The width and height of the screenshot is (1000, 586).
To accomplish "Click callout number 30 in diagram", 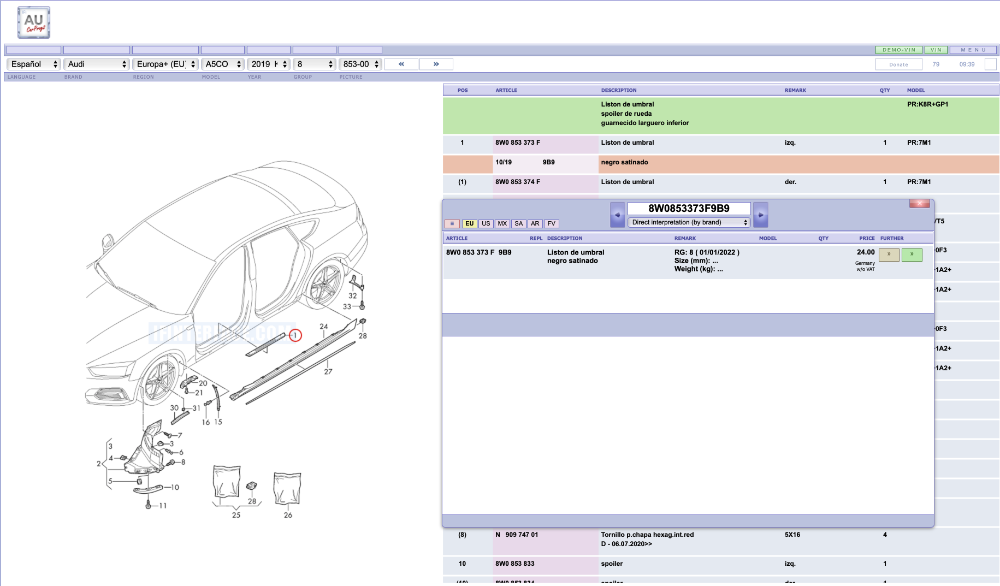I will click(174, 407).
